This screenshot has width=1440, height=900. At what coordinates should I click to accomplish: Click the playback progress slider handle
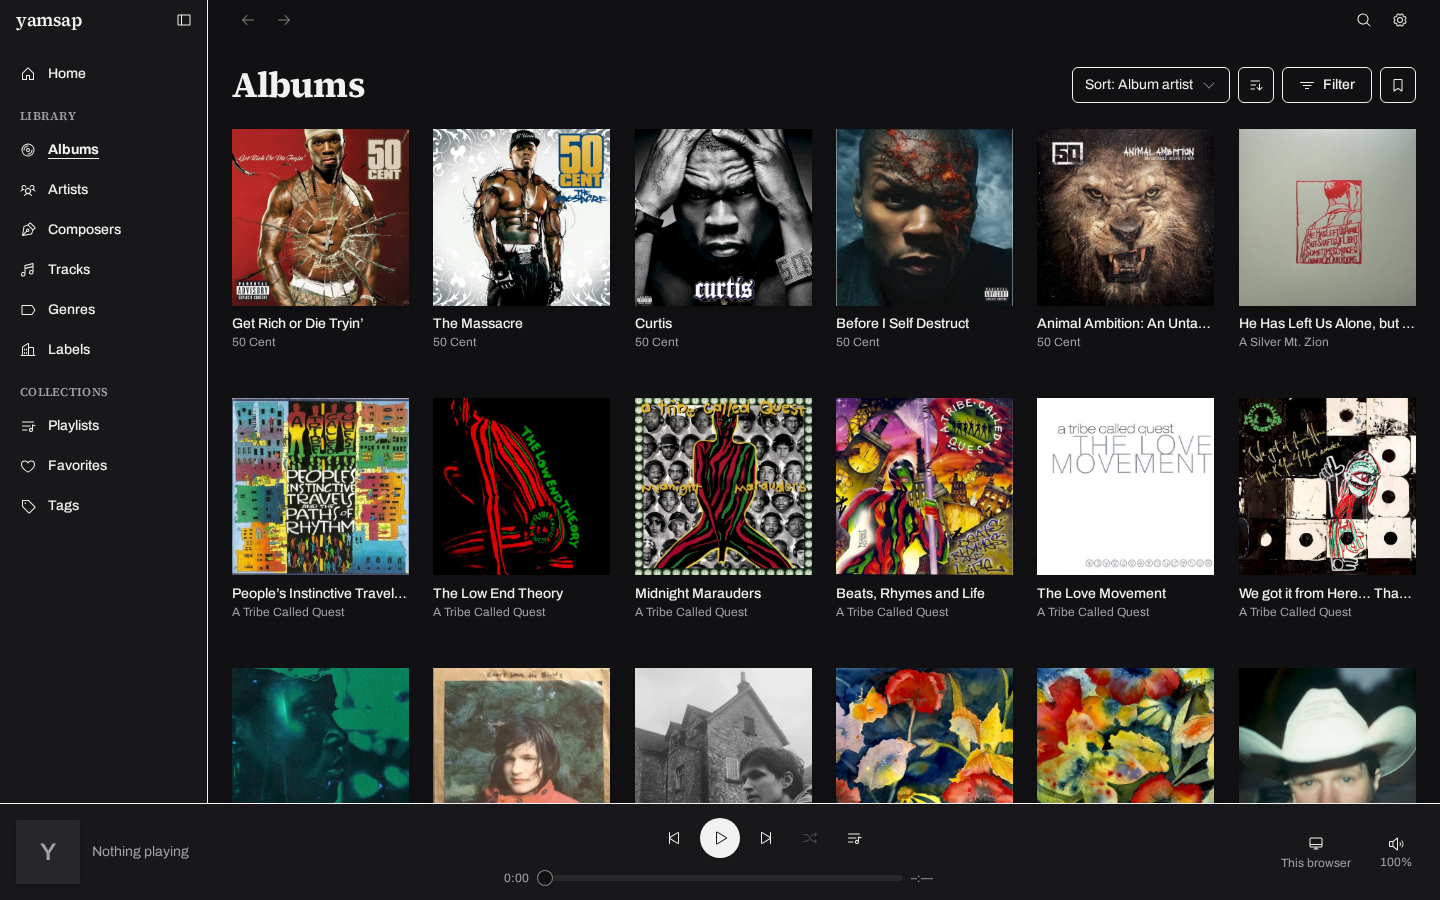tap(545, 878)
